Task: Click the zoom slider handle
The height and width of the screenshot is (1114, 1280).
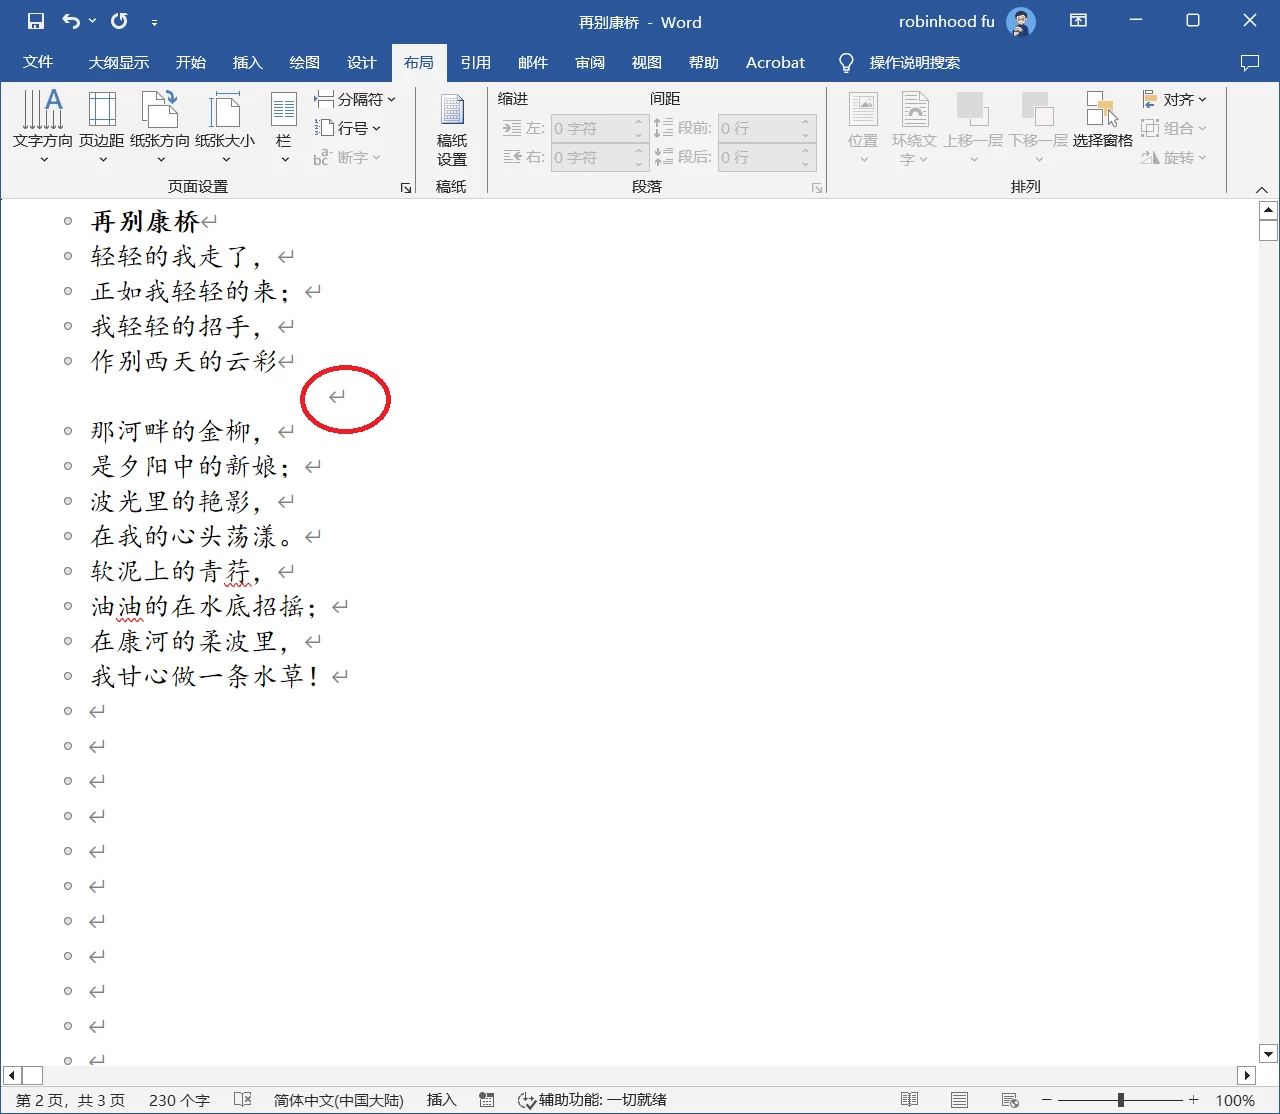Action: [1121, 1100]
